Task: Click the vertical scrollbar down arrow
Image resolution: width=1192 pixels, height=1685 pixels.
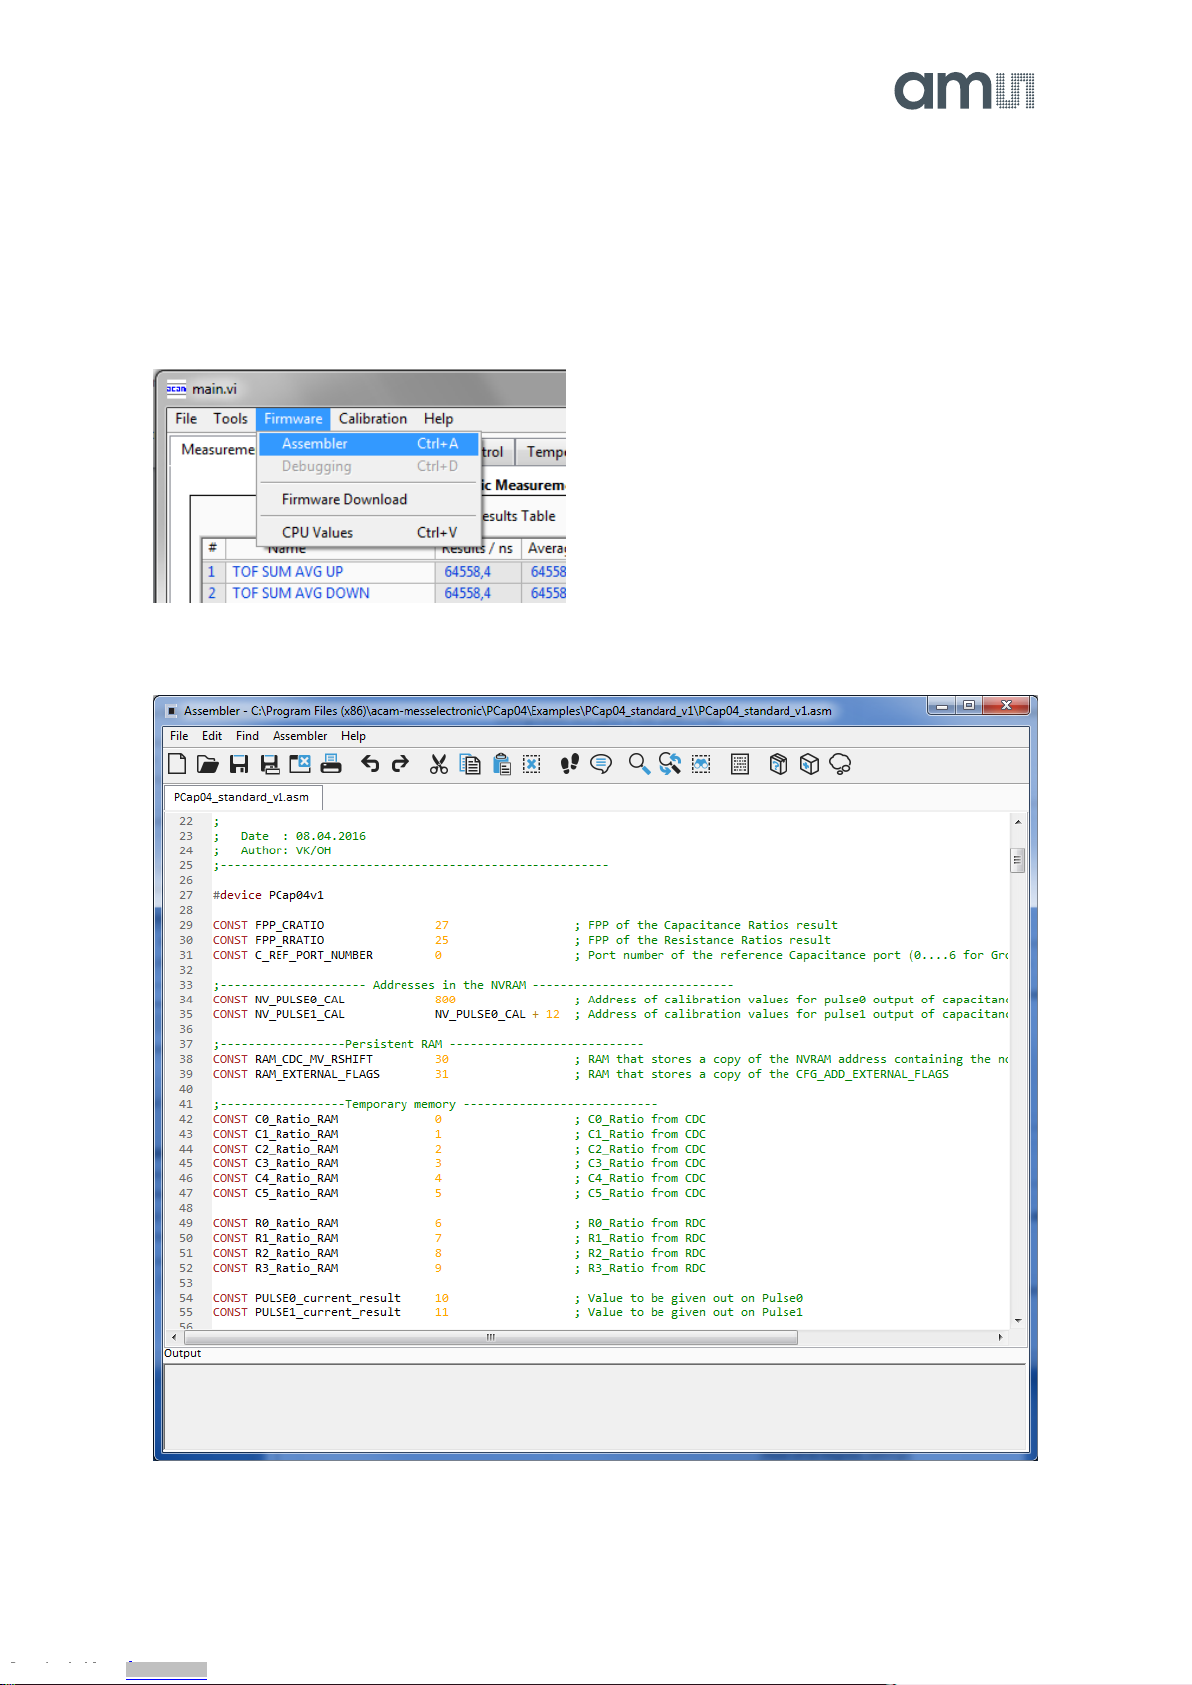Action: pos(1018,1320)
